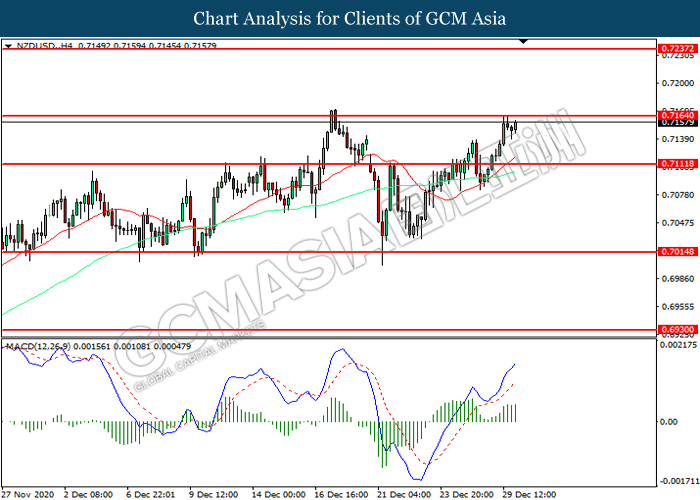The height and width of the screenshot is (500, 700).
Task: Select the 0.71640 resistance price label
Action: coord(678,116)
